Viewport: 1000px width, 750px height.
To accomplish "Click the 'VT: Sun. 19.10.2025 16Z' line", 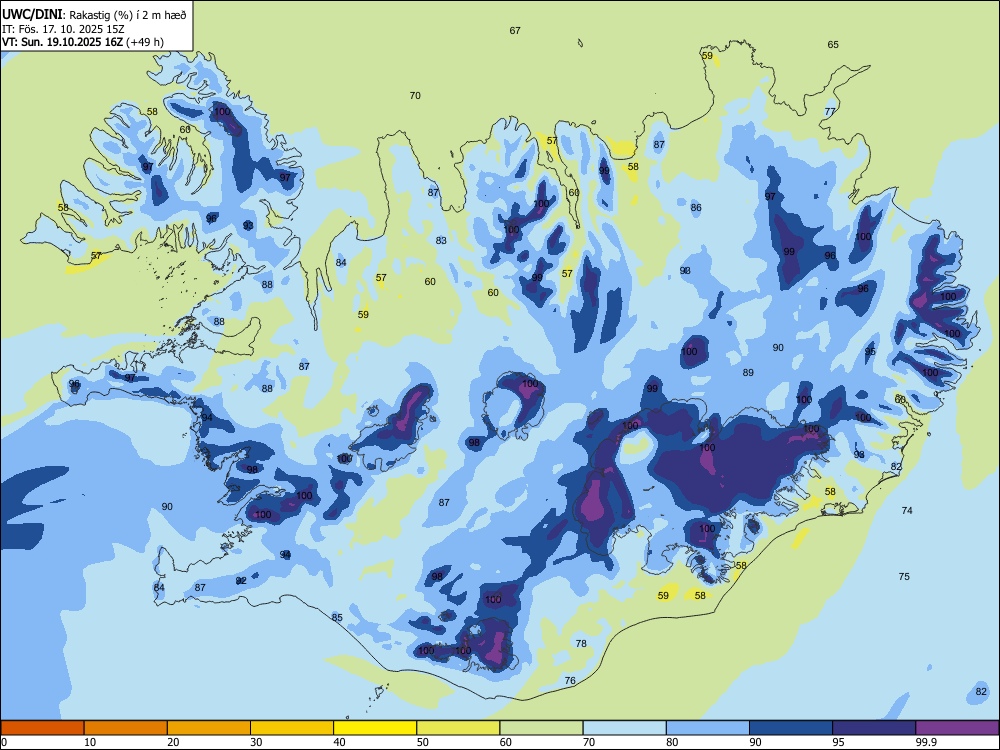I will (x=62, y=42).
